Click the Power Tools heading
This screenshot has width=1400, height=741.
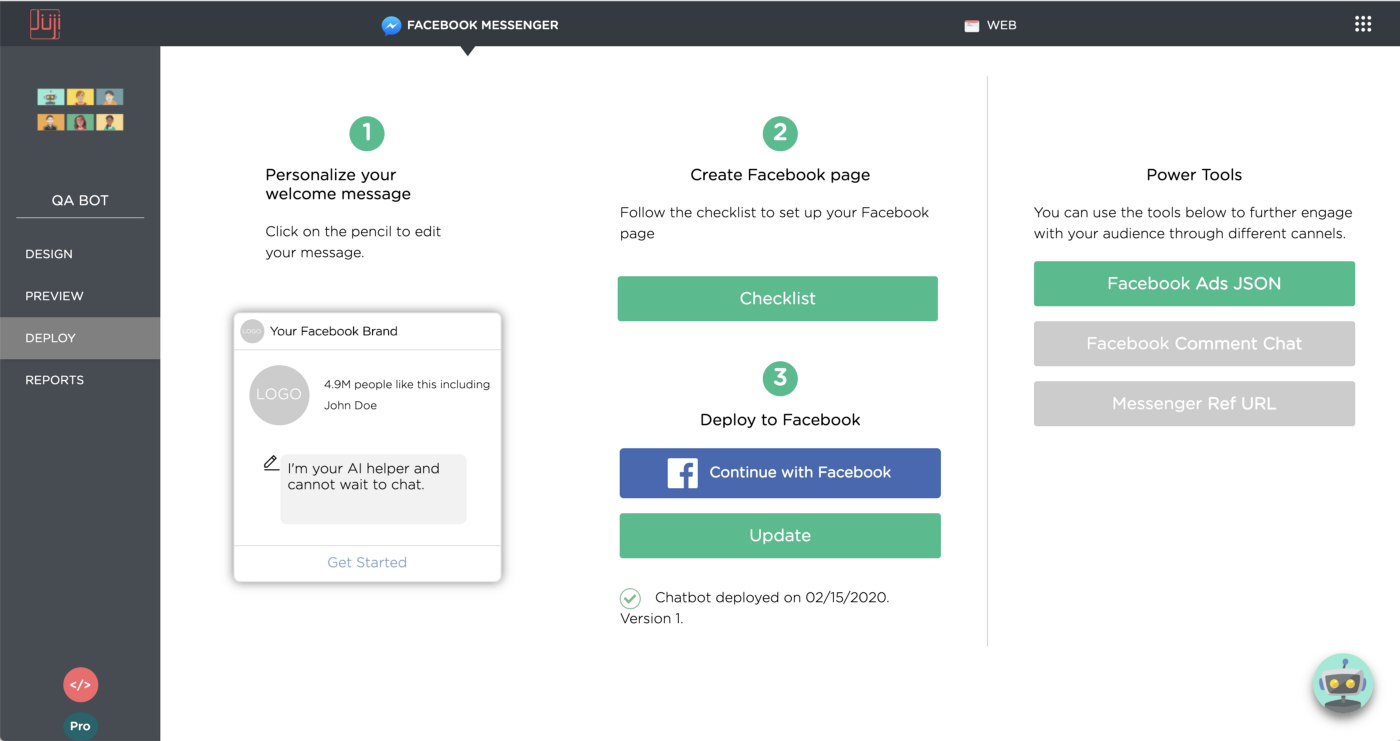pos(1194,175)
